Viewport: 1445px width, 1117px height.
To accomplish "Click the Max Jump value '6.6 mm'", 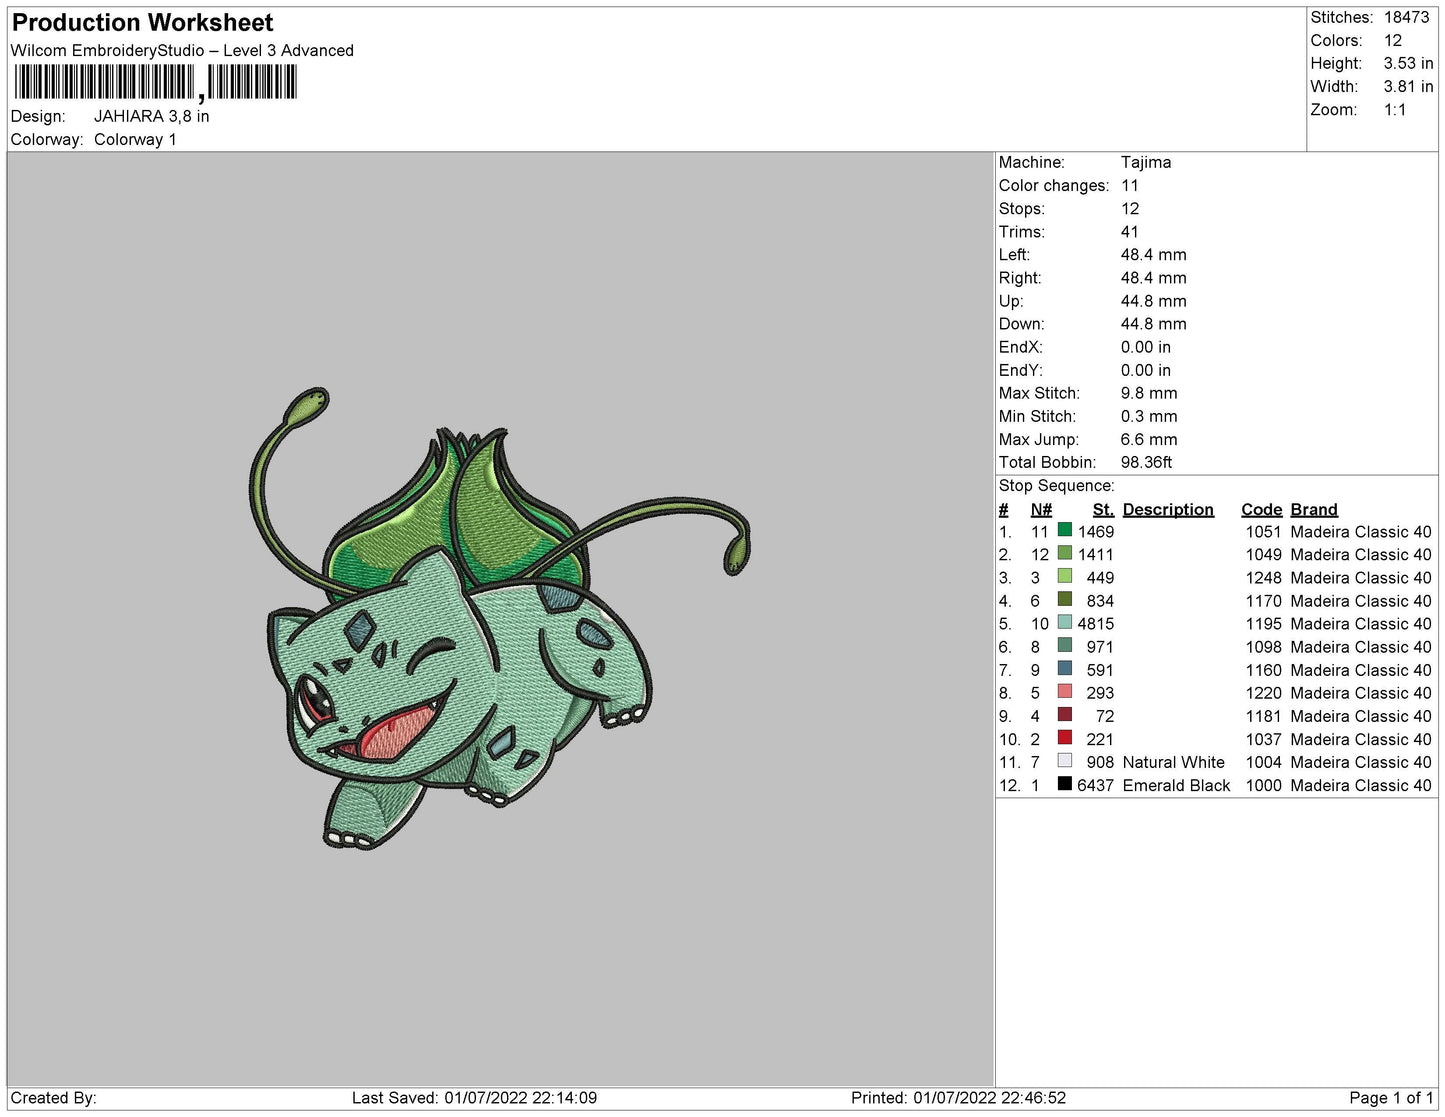I will click(x=1149, y=439).
